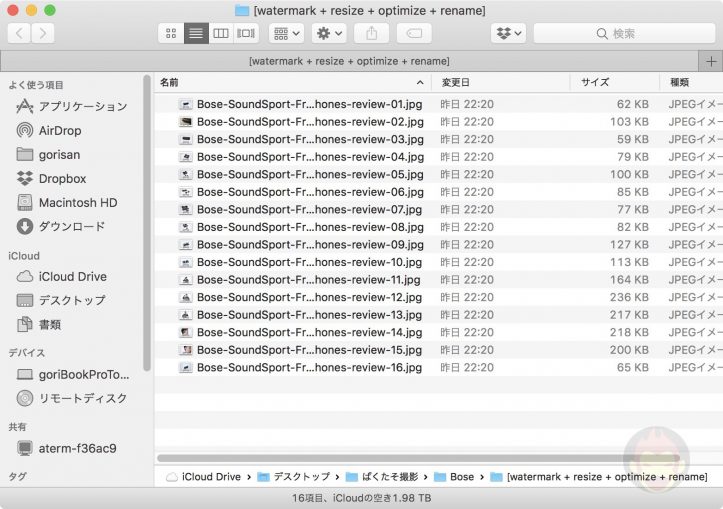Open the gear action menu
Screen dimensions: 723x509
(329, 33)
